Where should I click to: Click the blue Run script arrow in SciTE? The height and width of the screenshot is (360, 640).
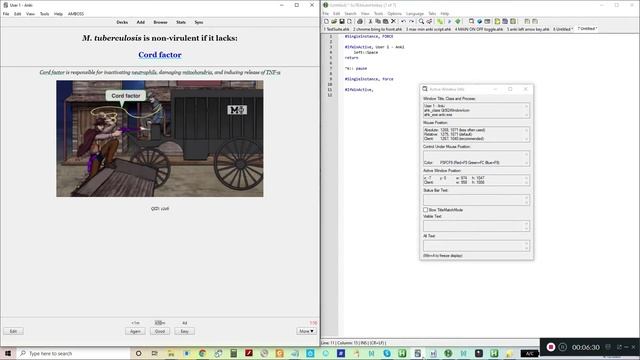coord(449,21)
